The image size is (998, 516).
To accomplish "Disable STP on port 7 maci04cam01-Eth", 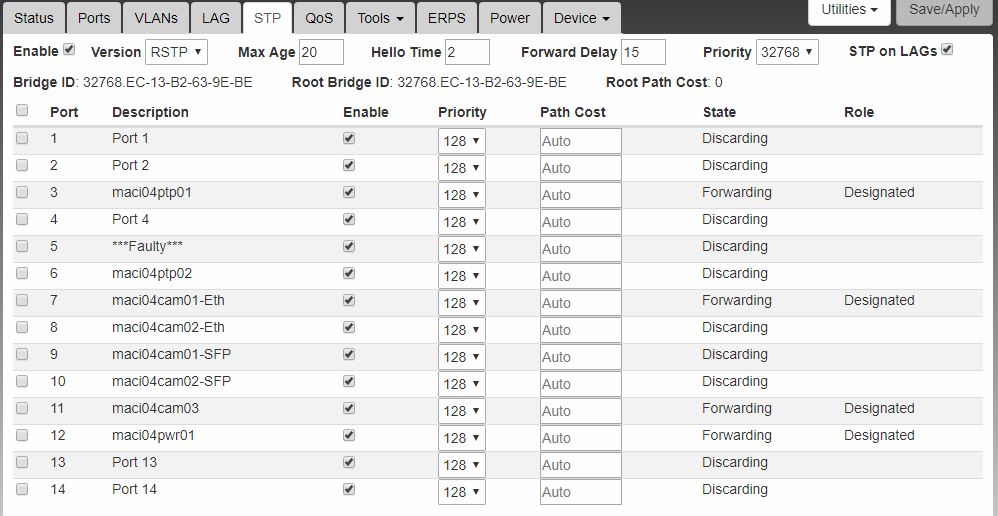I will click(x=348, y=300).
